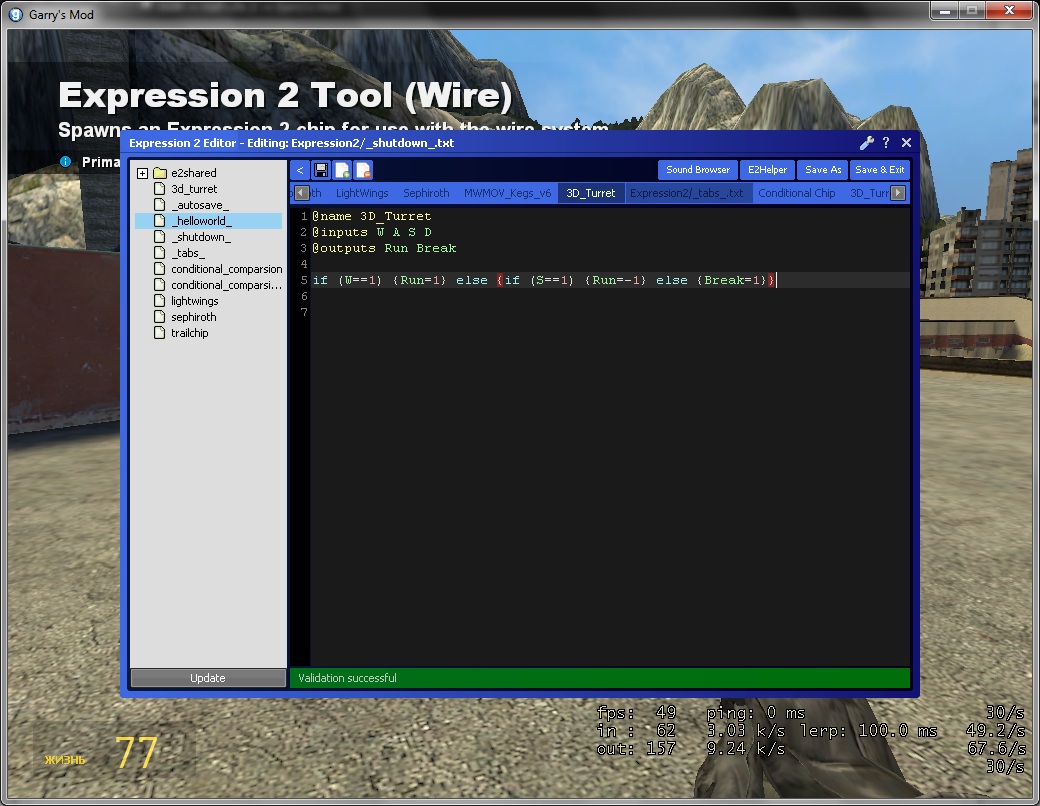Open the truncated conditional_comparsi… file

coord(226,285)
